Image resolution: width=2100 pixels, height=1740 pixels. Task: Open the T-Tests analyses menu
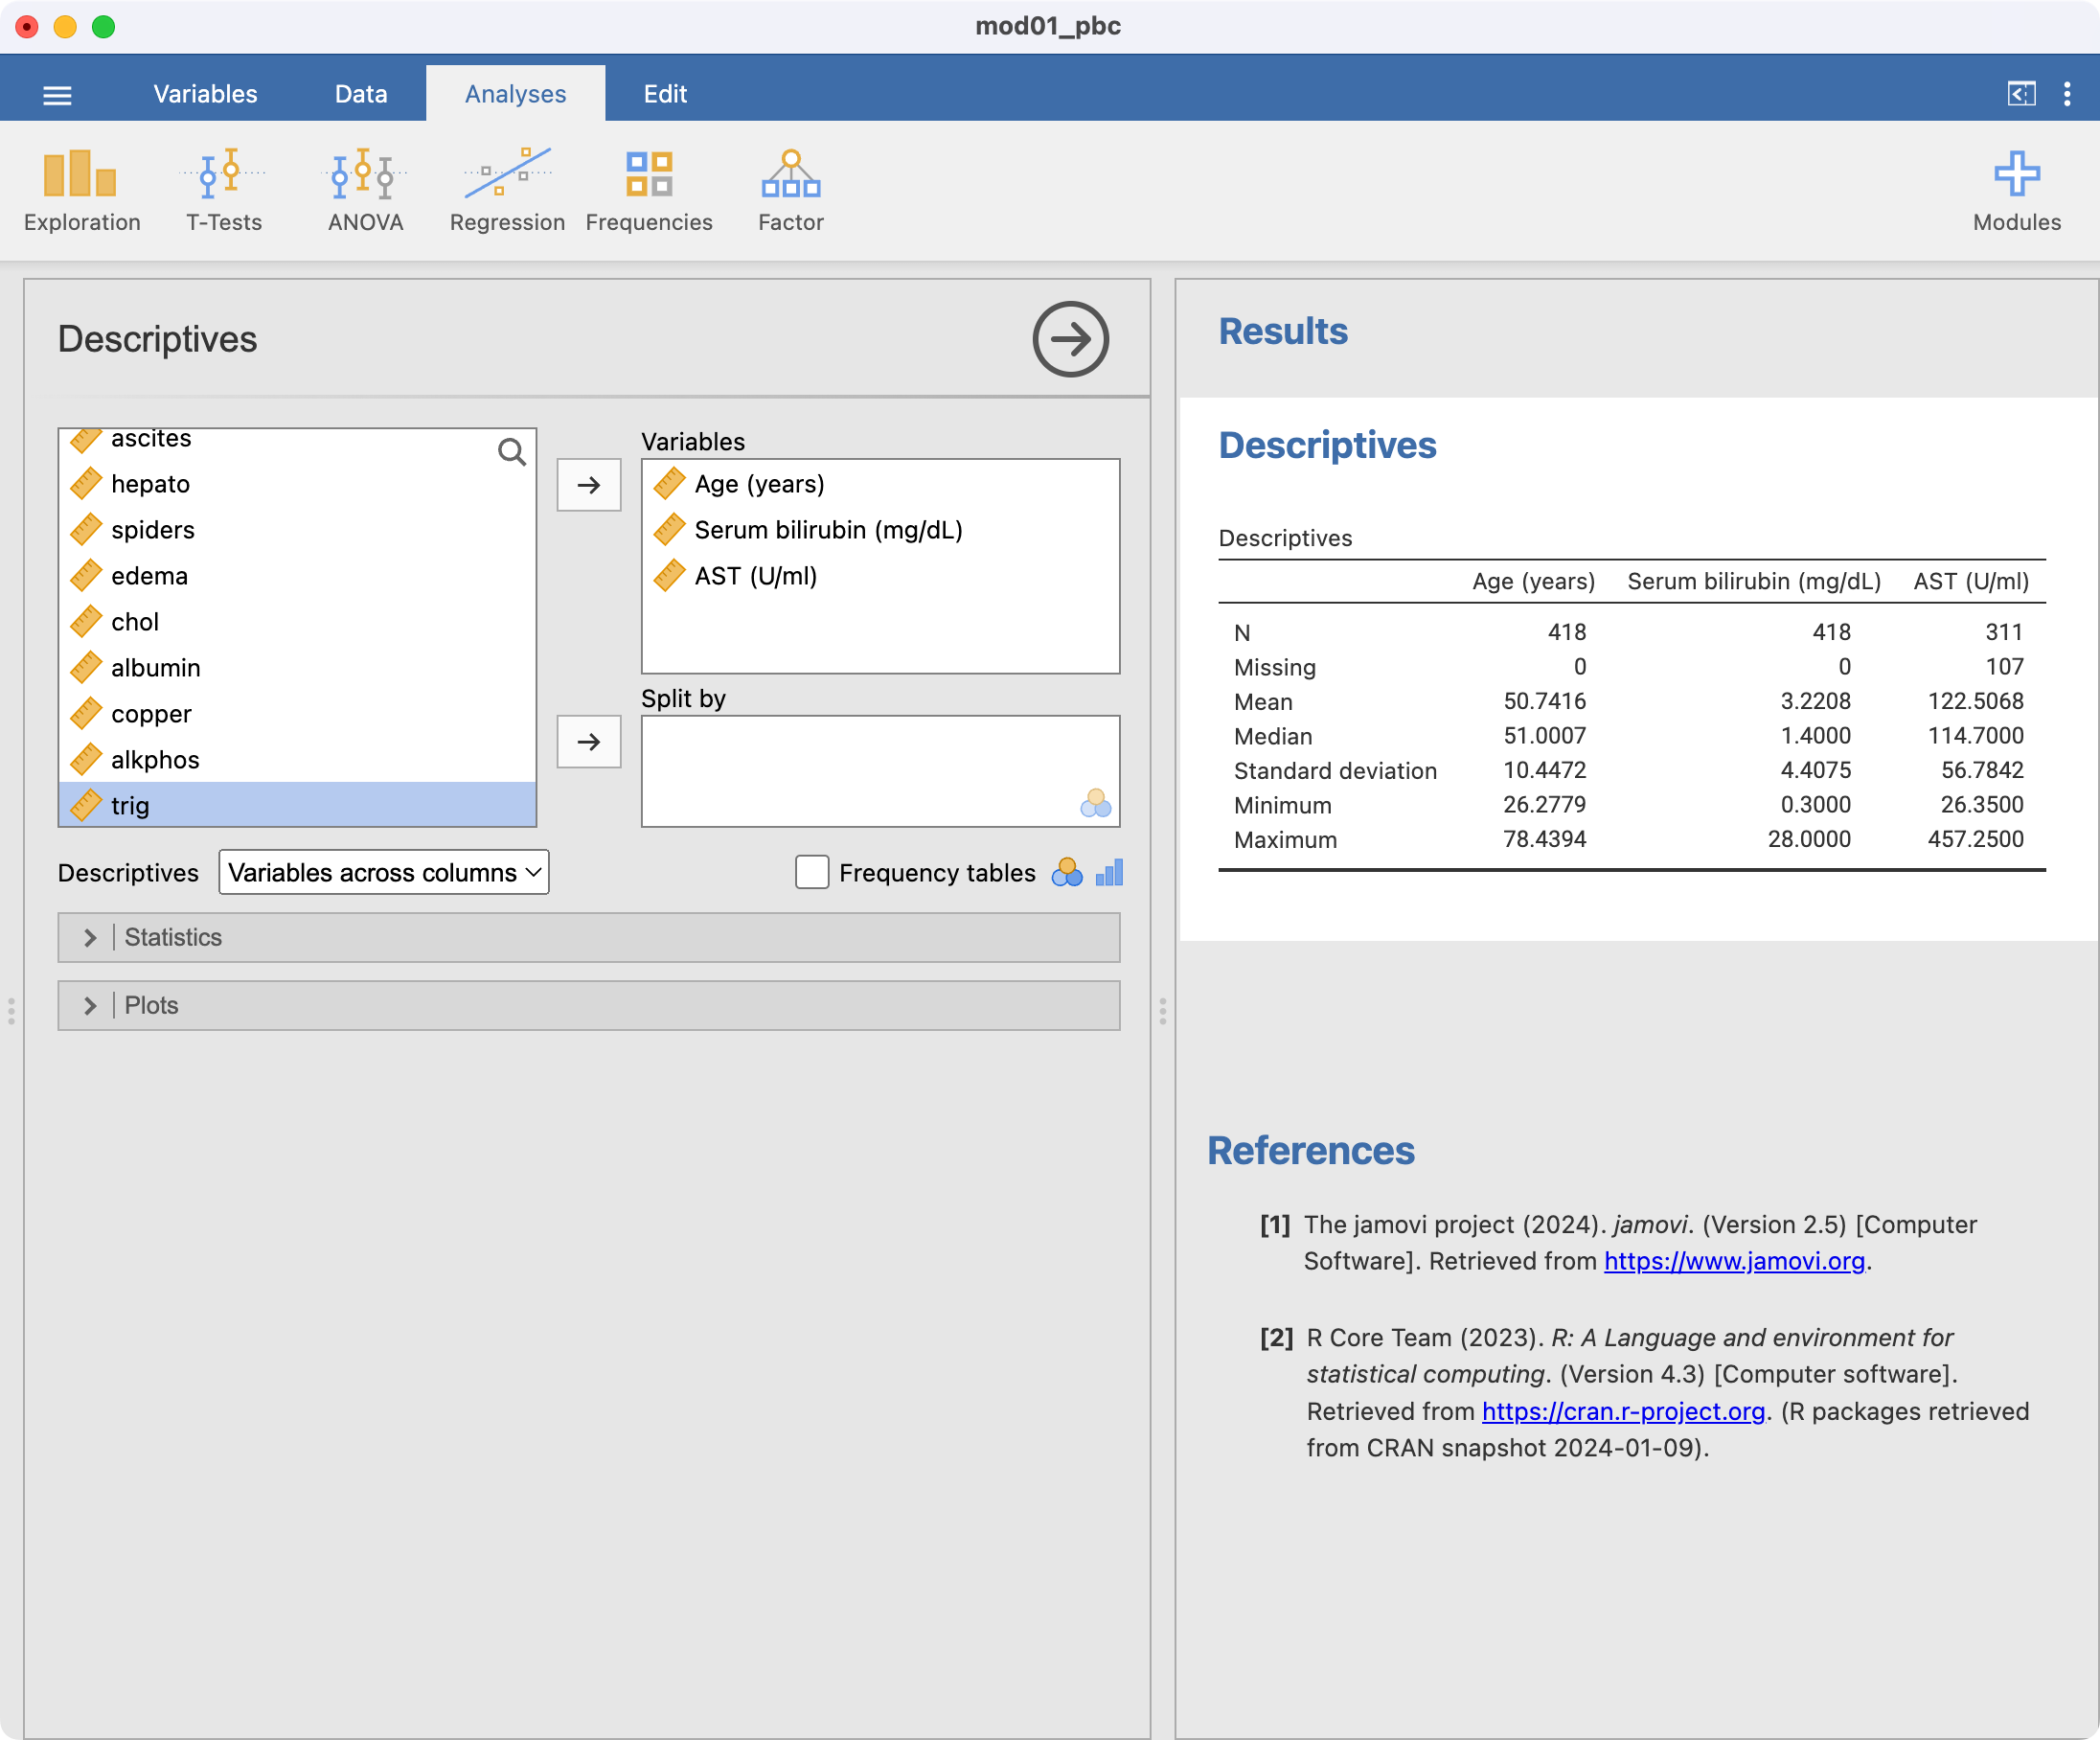pos(224,192)
